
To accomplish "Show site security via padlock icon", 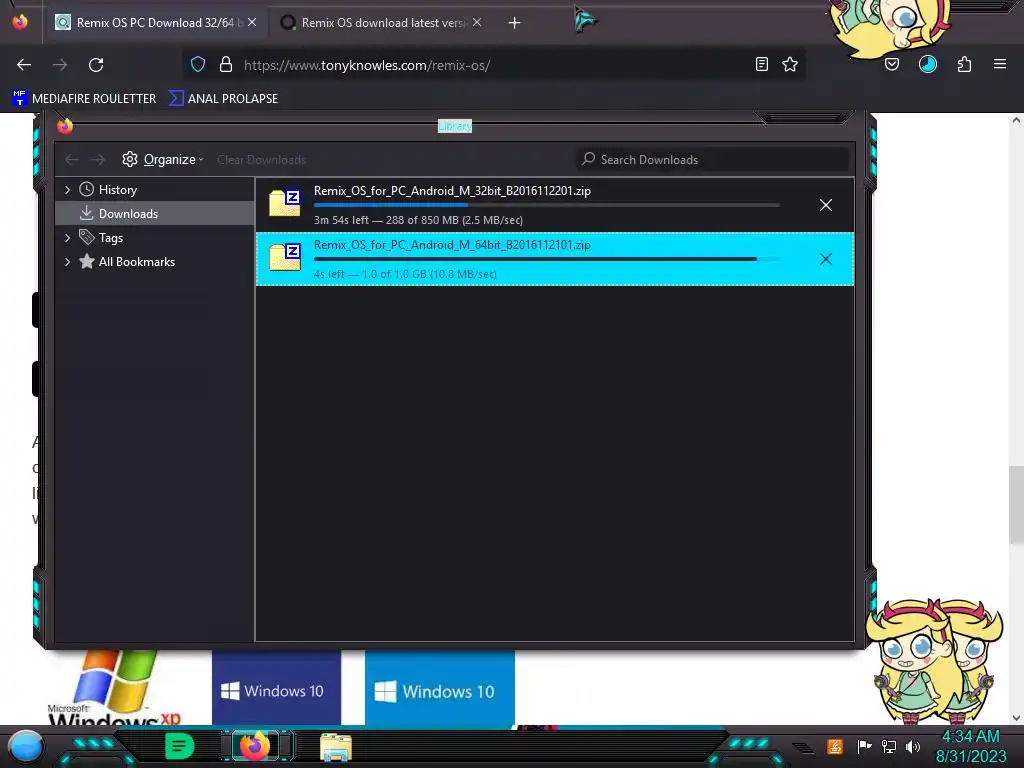I will (x=226, y=64).
